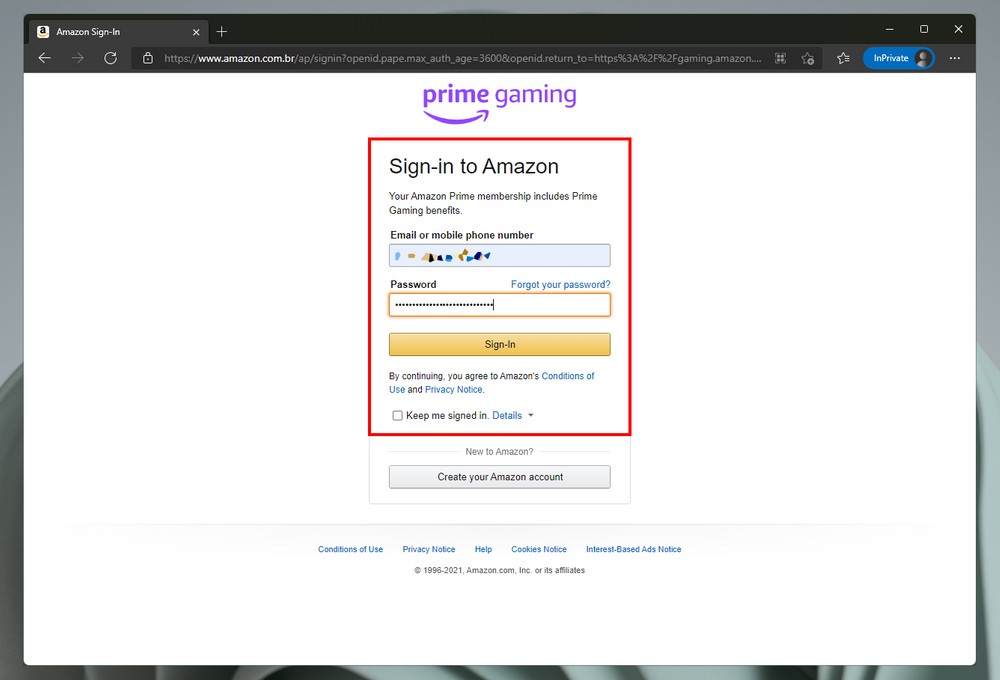Go back using the browser back arrow
Image resolution: width=1000 pixels, height=680 pixels.
(45, 58)
